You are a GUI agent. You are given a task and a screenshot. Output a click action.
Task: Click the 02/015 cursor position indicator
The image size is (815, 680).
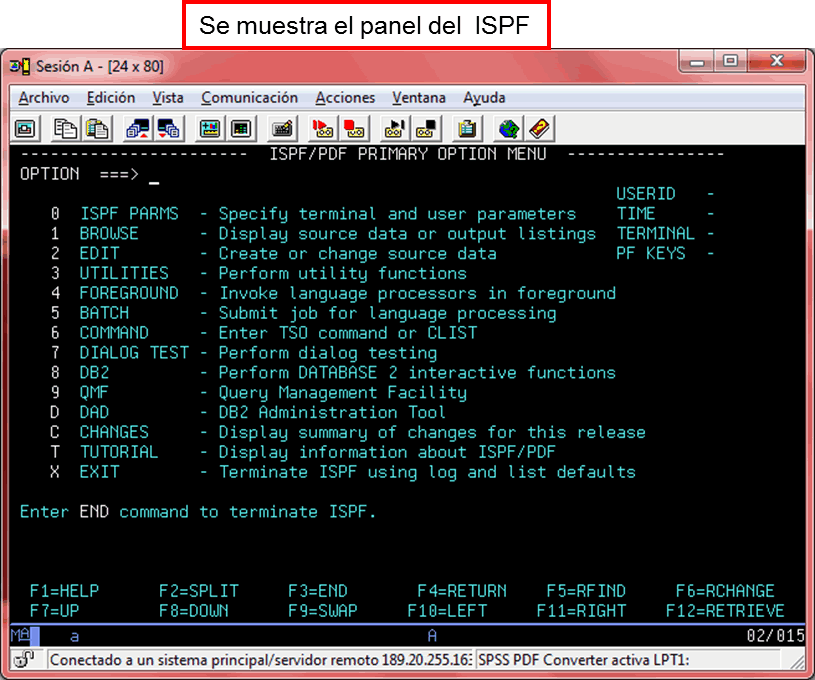[x=775, y=635]
